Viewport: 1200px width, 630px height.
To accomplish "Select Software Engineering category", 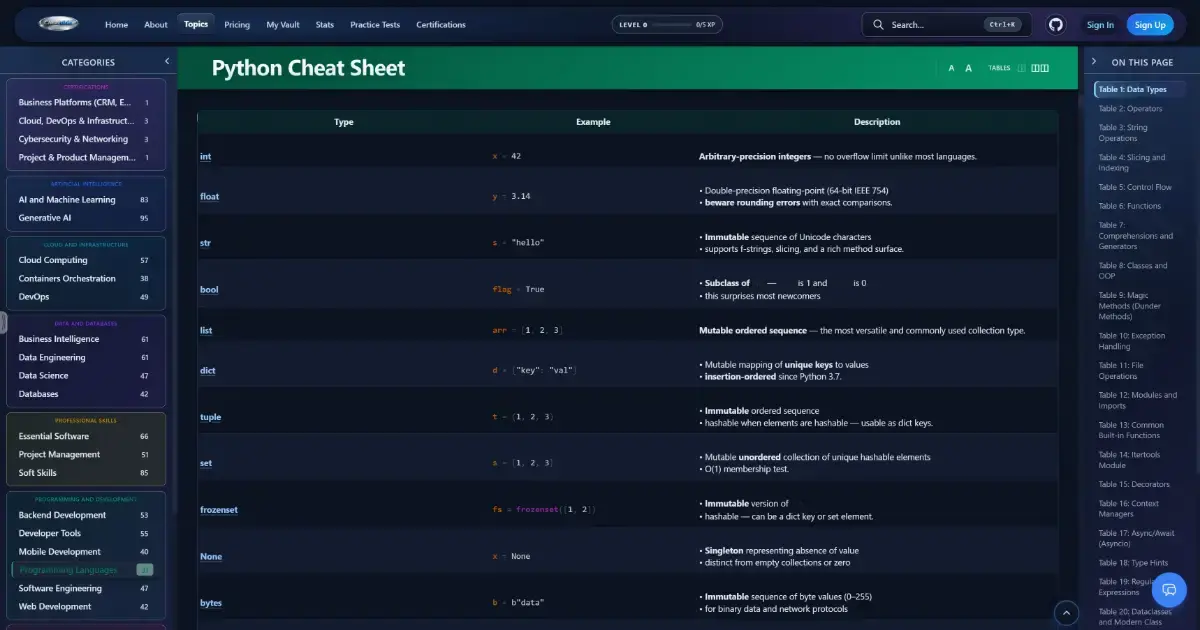I will pos(86,588).
